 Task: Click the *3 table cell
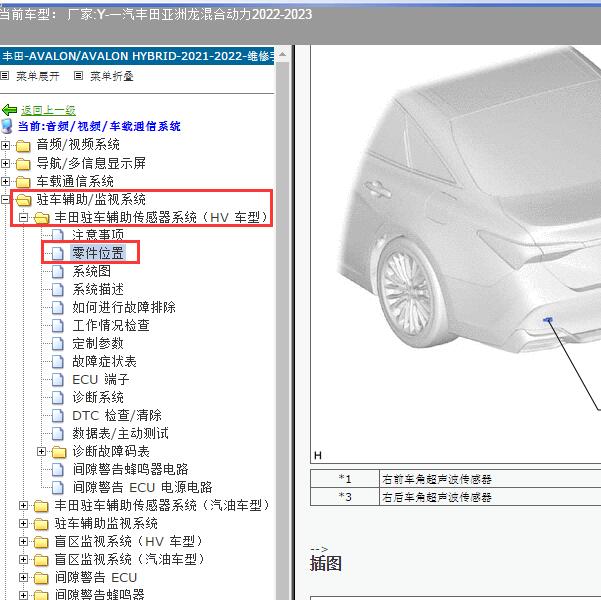tap(345, 497)
